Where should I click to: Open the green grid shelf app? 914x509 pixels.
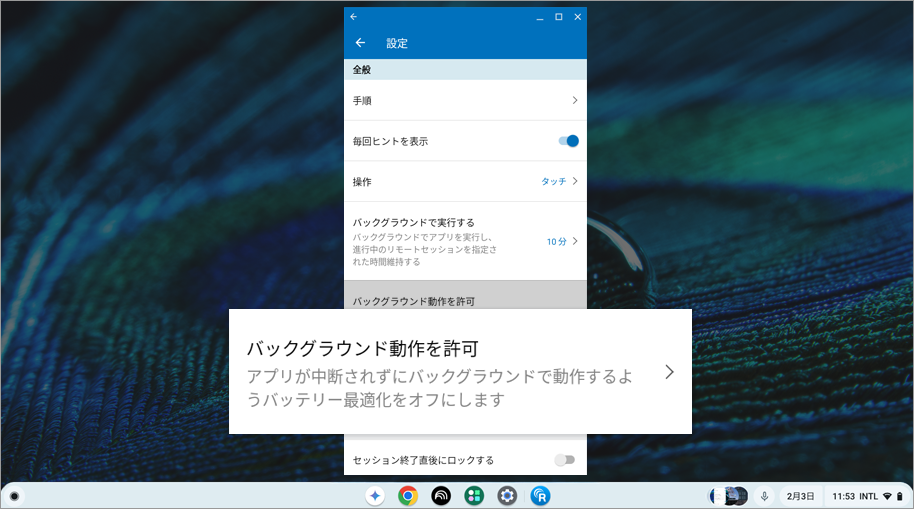(474, 496)
